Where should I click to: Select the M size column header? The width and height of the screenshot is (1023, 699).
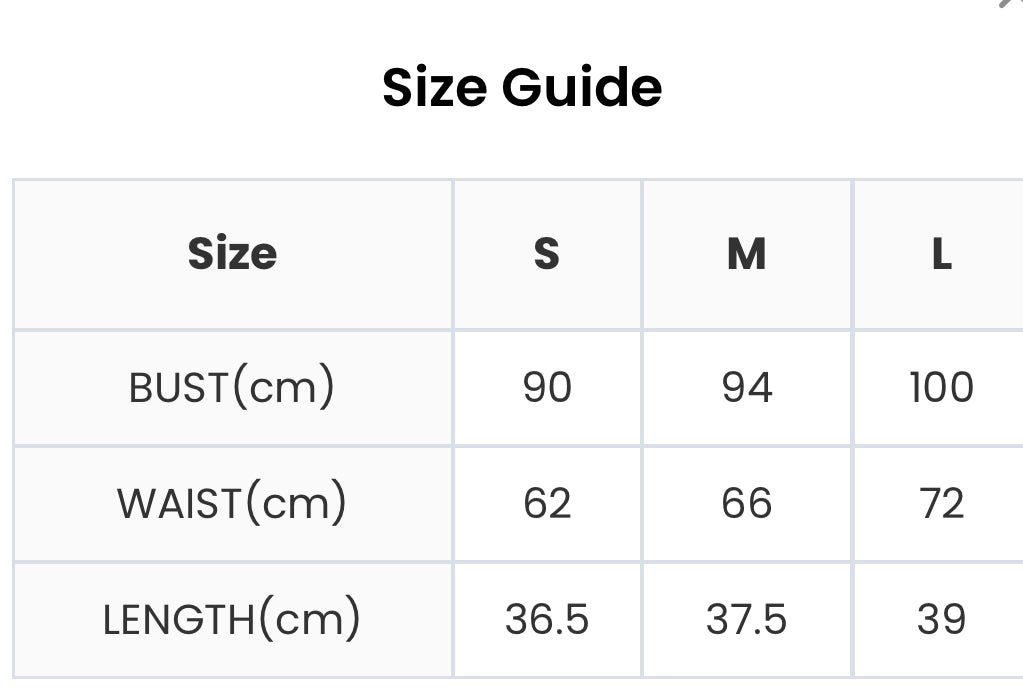click(746, 253)
